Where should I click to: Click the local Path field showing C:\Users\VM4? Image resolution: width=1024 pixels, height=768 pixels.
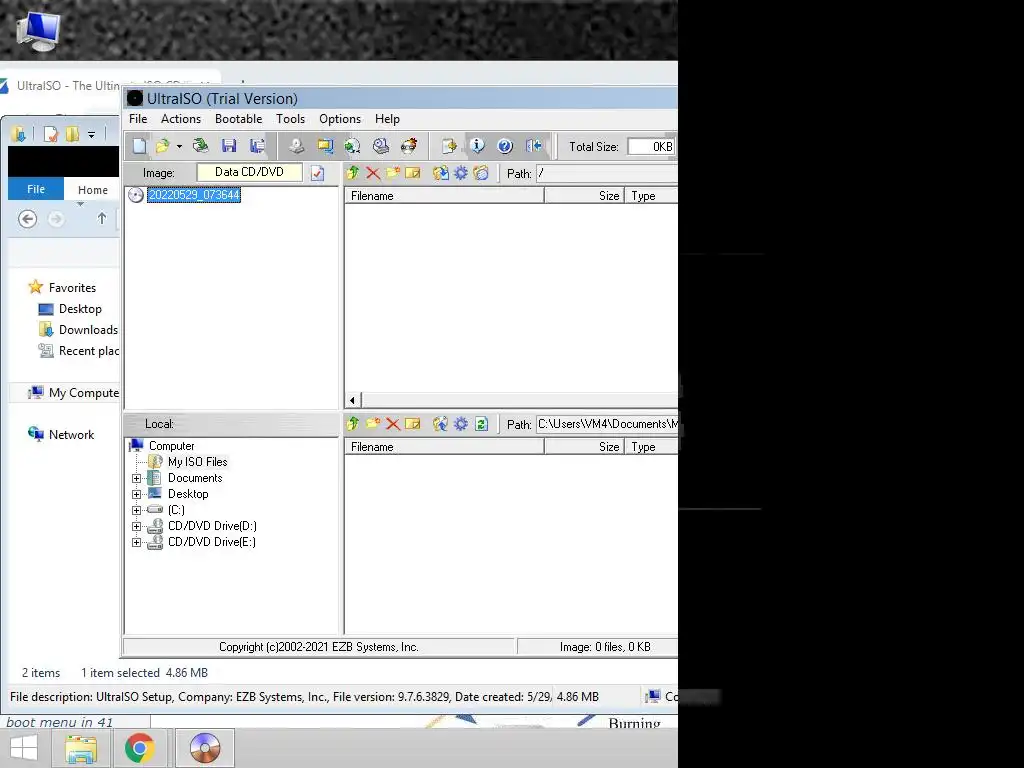(607, 424)
